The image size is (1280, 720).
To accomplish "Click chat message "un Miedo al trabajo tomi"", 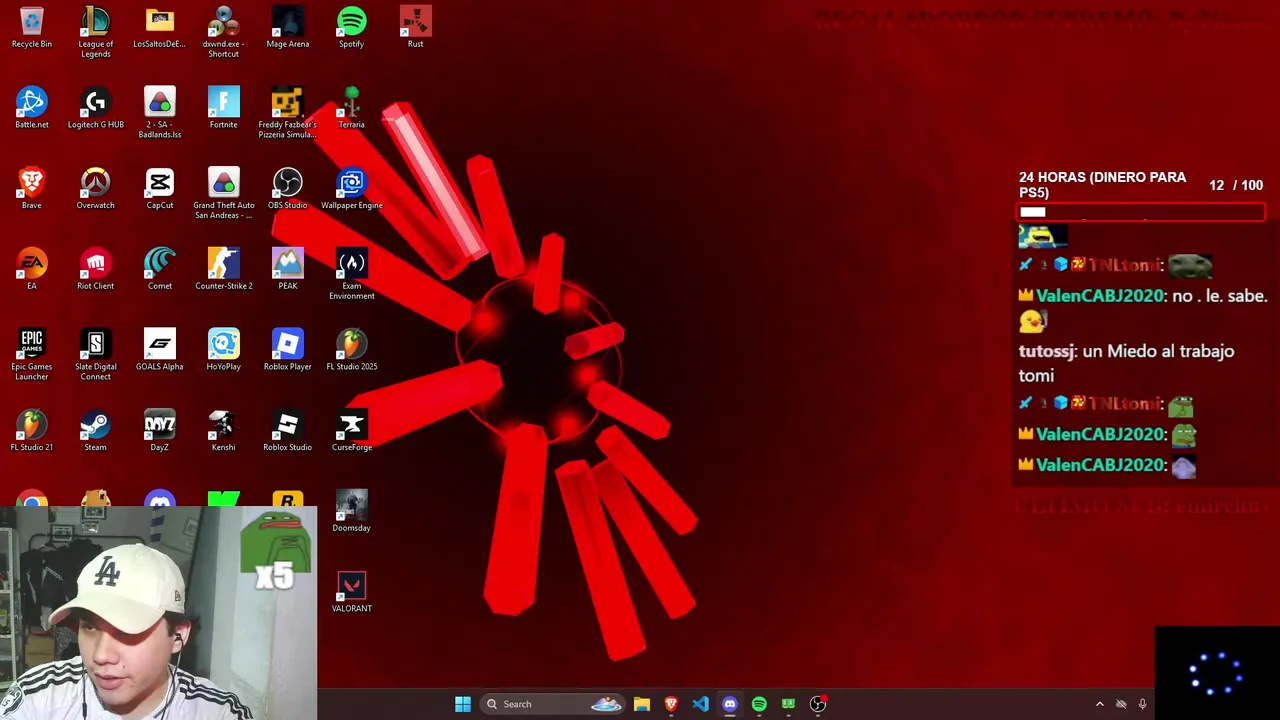I will pyautogui.click(x=1126, y=363).
